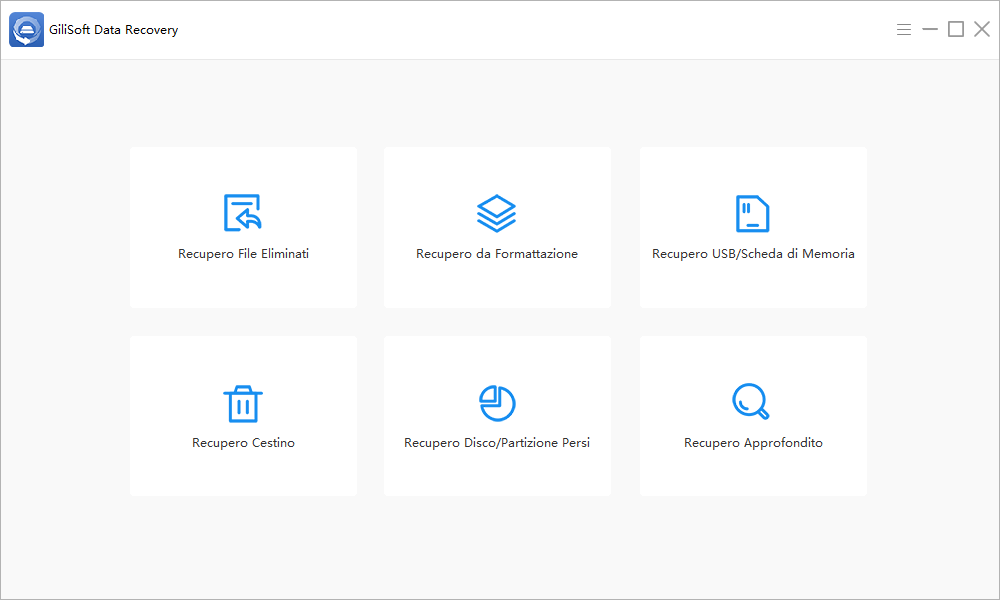Choose the Recupero Cestino label
Screen dimensions: 1000x600
tap(243, 443)
